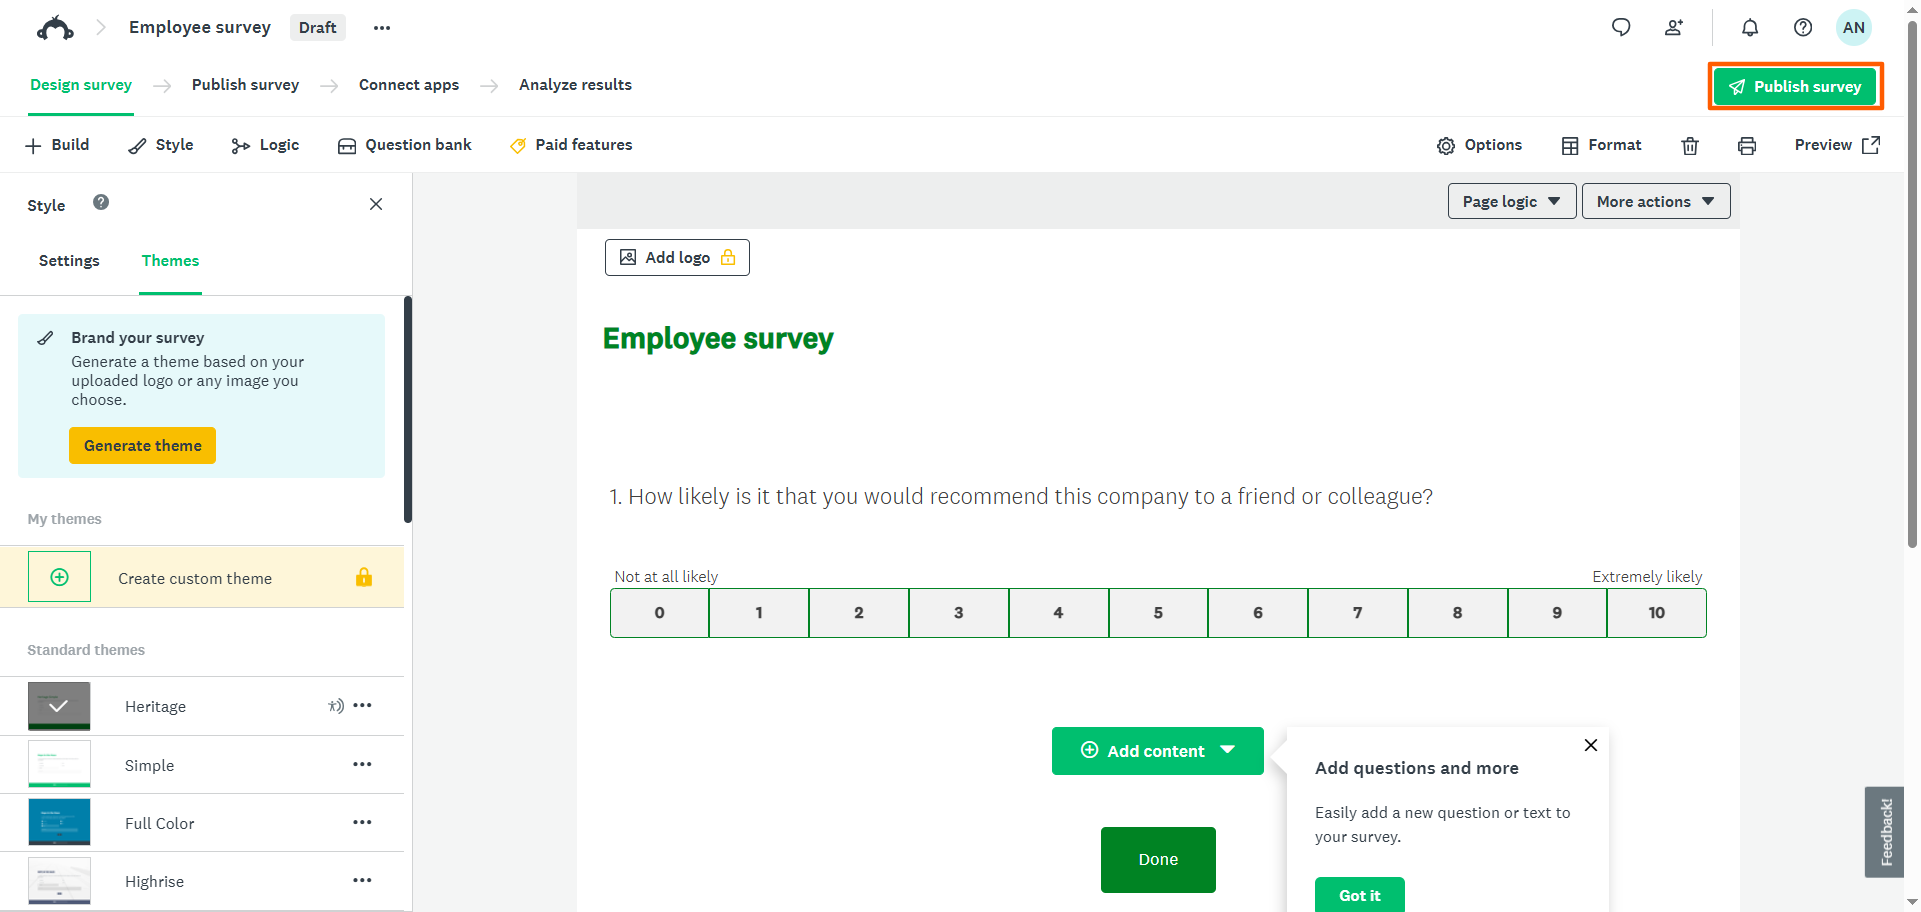
Task: Close the Style side panel
Action: pyautogui.click(x=376, y=204)
